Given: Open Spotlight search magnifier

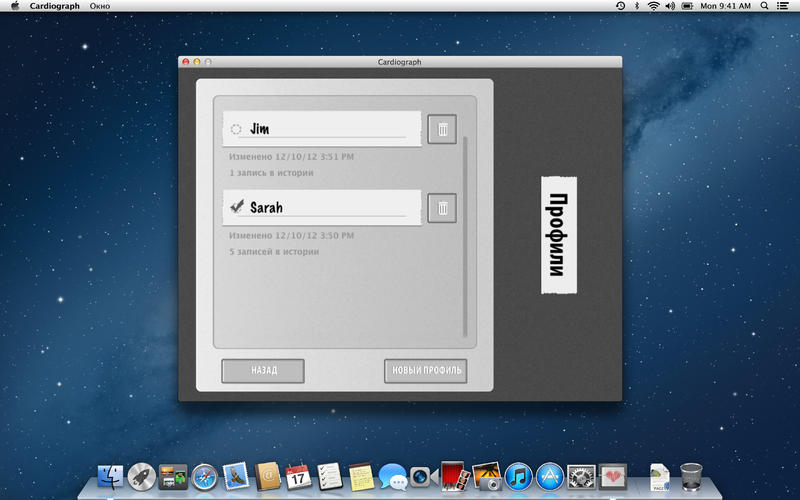Looking at the screenshot, I should click(764, 6).
